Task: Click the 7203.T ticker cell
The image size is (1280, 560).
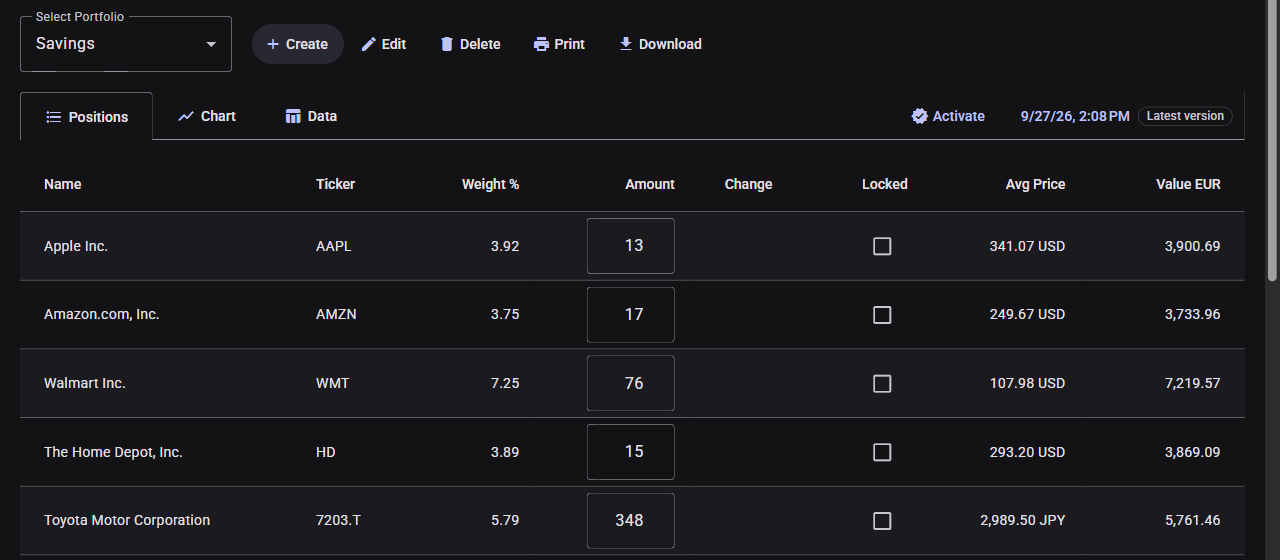Action: 338,520
